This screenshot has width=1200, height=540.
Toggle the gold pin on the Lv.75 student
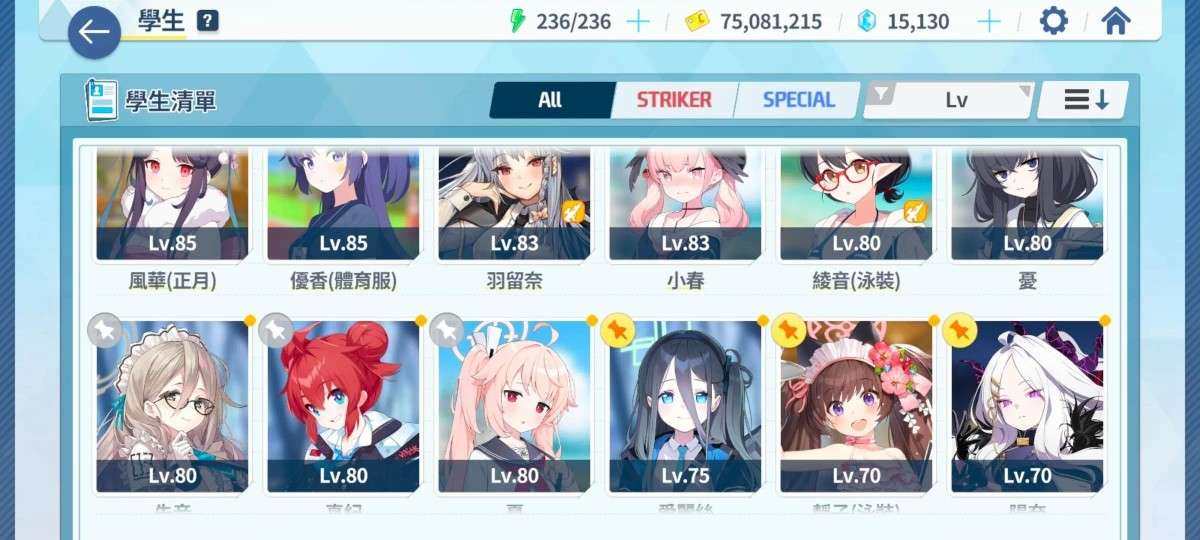617,329
